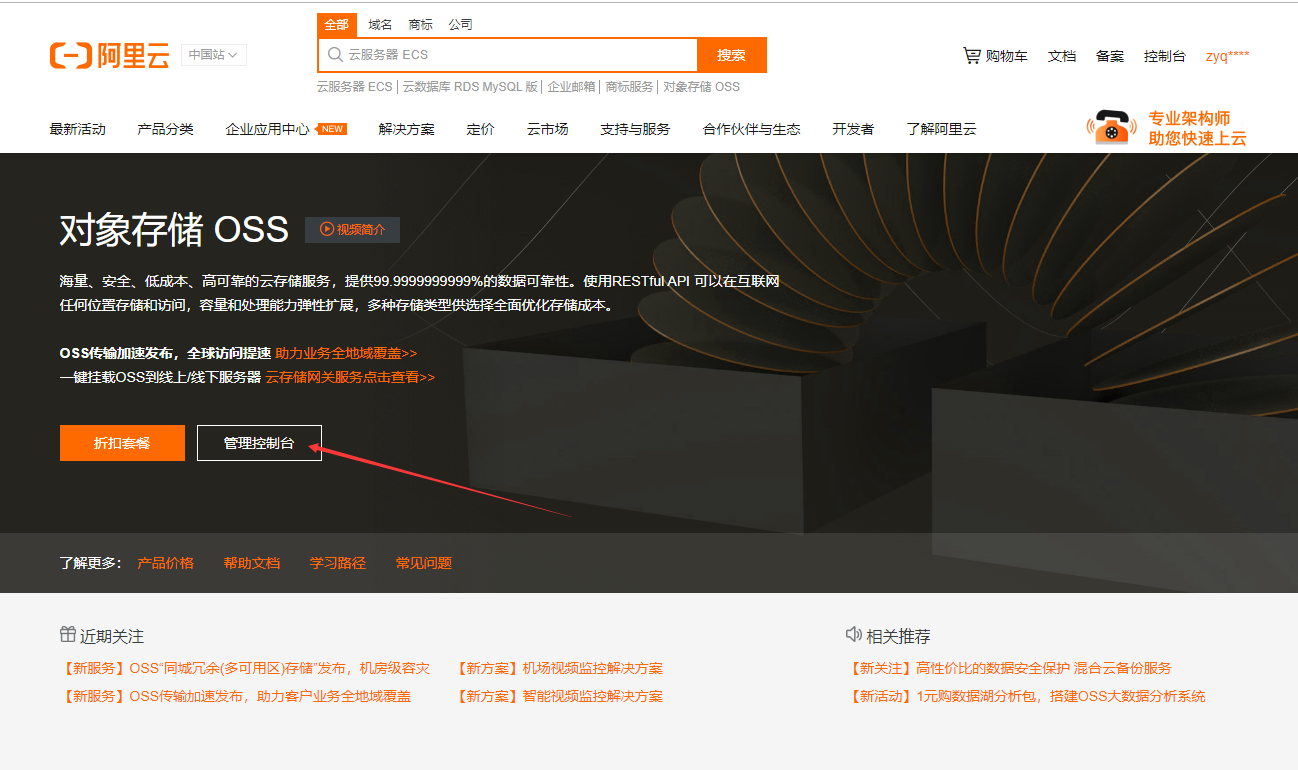Open the 常见问题 link
This screenshot has height=770, width=1298.
click(424, 563)
